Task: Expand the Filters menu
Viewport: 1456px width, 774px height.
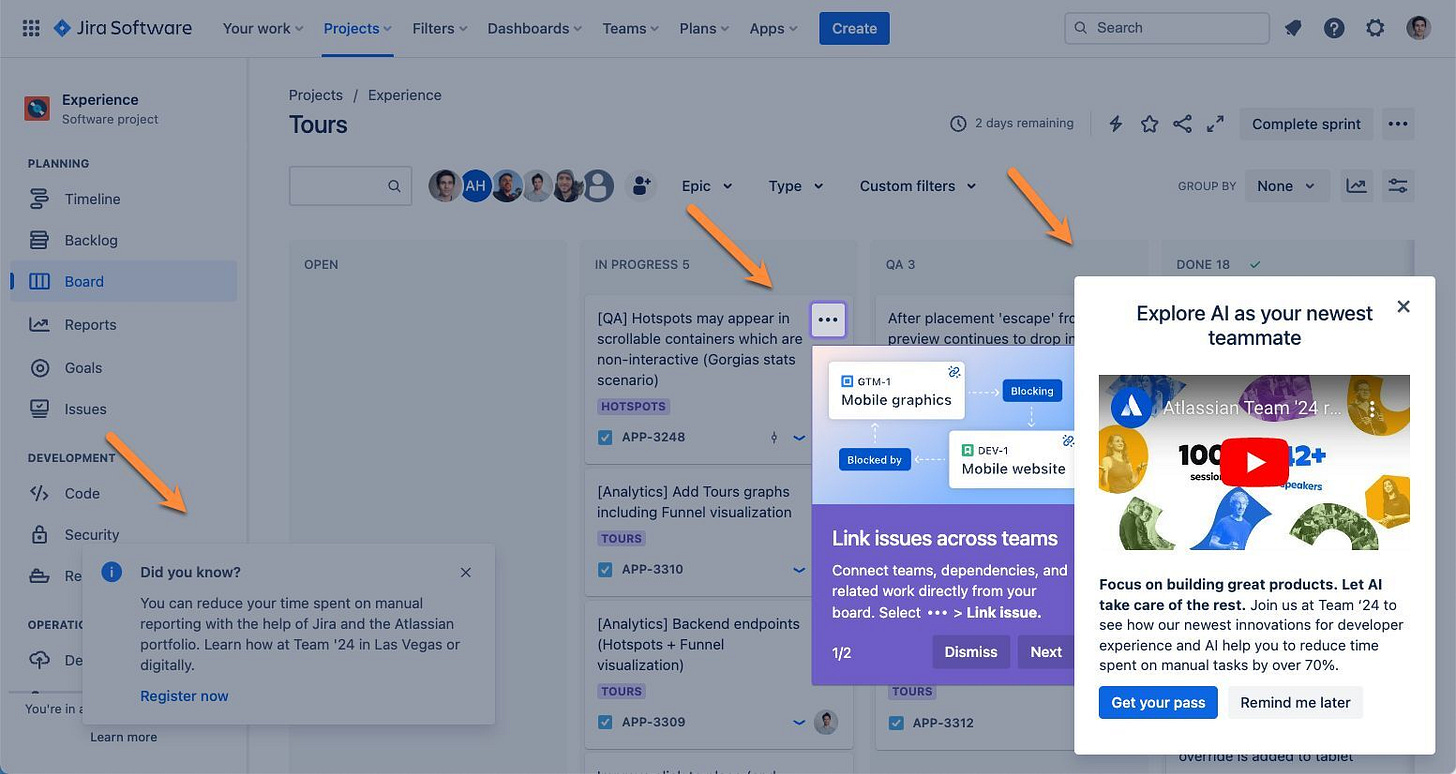Action: [440, 28]
